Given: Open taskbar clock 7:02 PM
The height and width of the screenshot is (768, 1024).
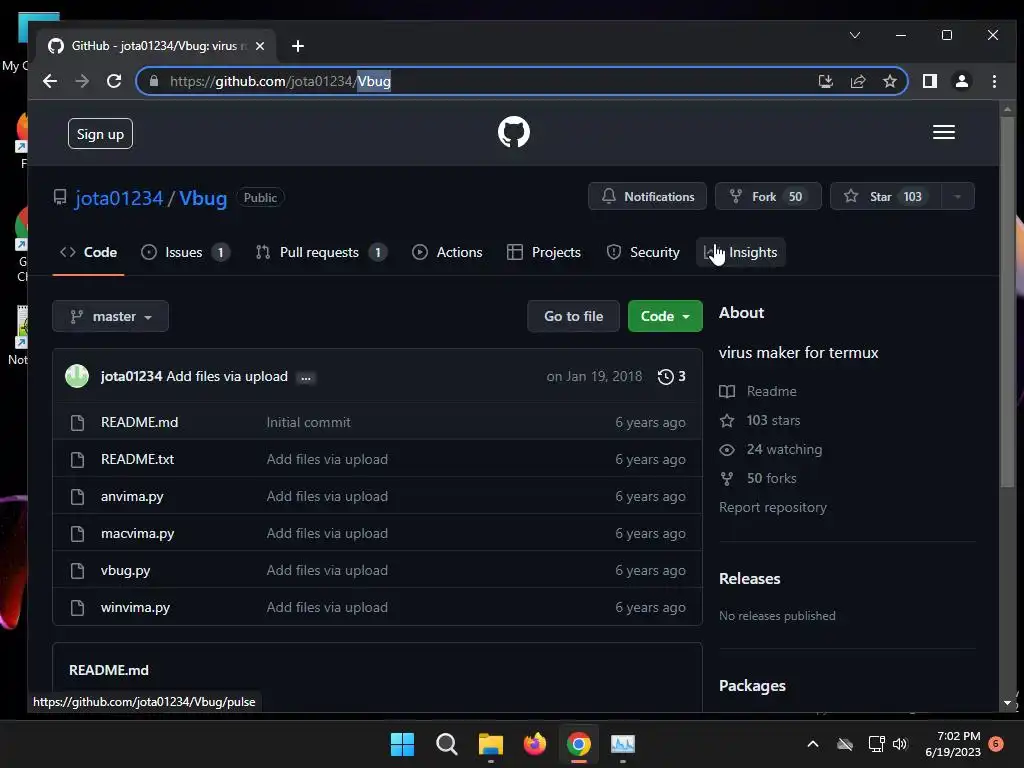Looking at the screenshot, I should pyautogui.click(x=953, y=744).
